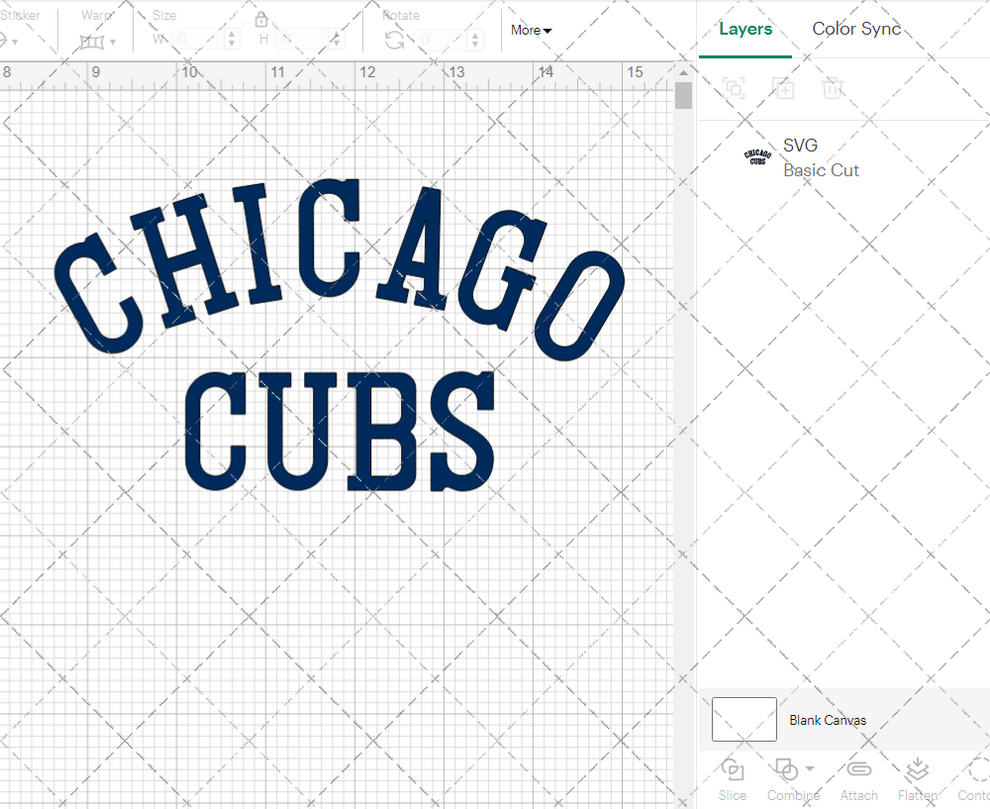Viewport: 990px width, 809px height.
Task: Click the delete trash icon in Layers panel
Action: tap(834, 88)
